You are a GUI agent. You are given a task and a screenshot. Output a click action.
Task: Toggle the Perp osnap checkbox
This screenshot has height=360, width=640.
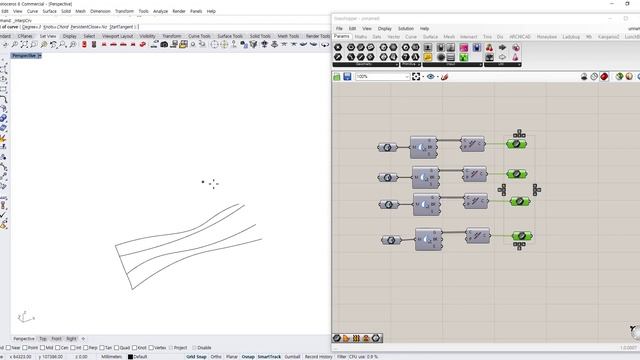(85, 348)
